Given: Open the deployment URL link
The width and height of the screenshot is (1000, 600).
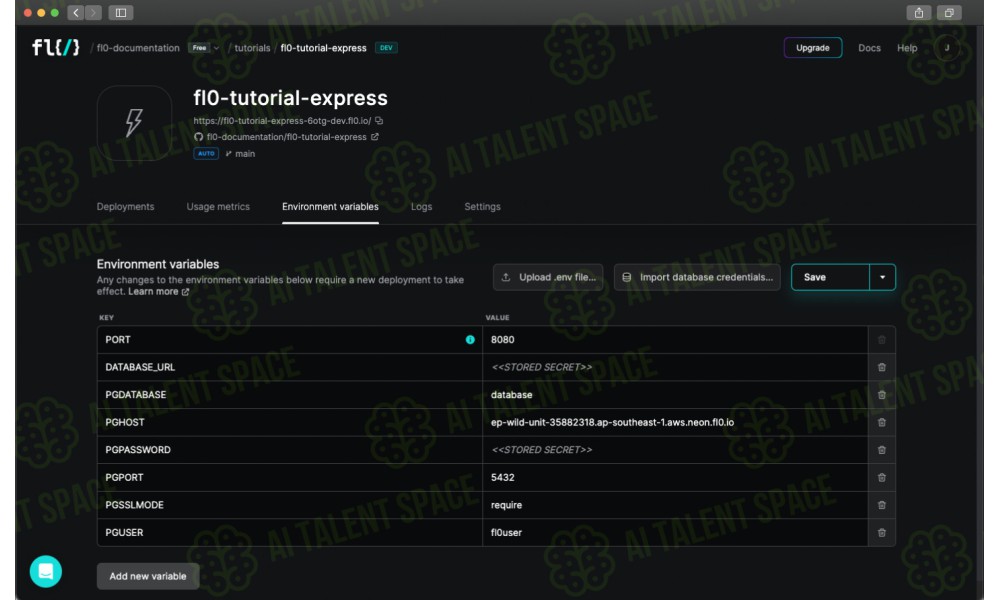Looking at the screenshot, I should (282, 121).
